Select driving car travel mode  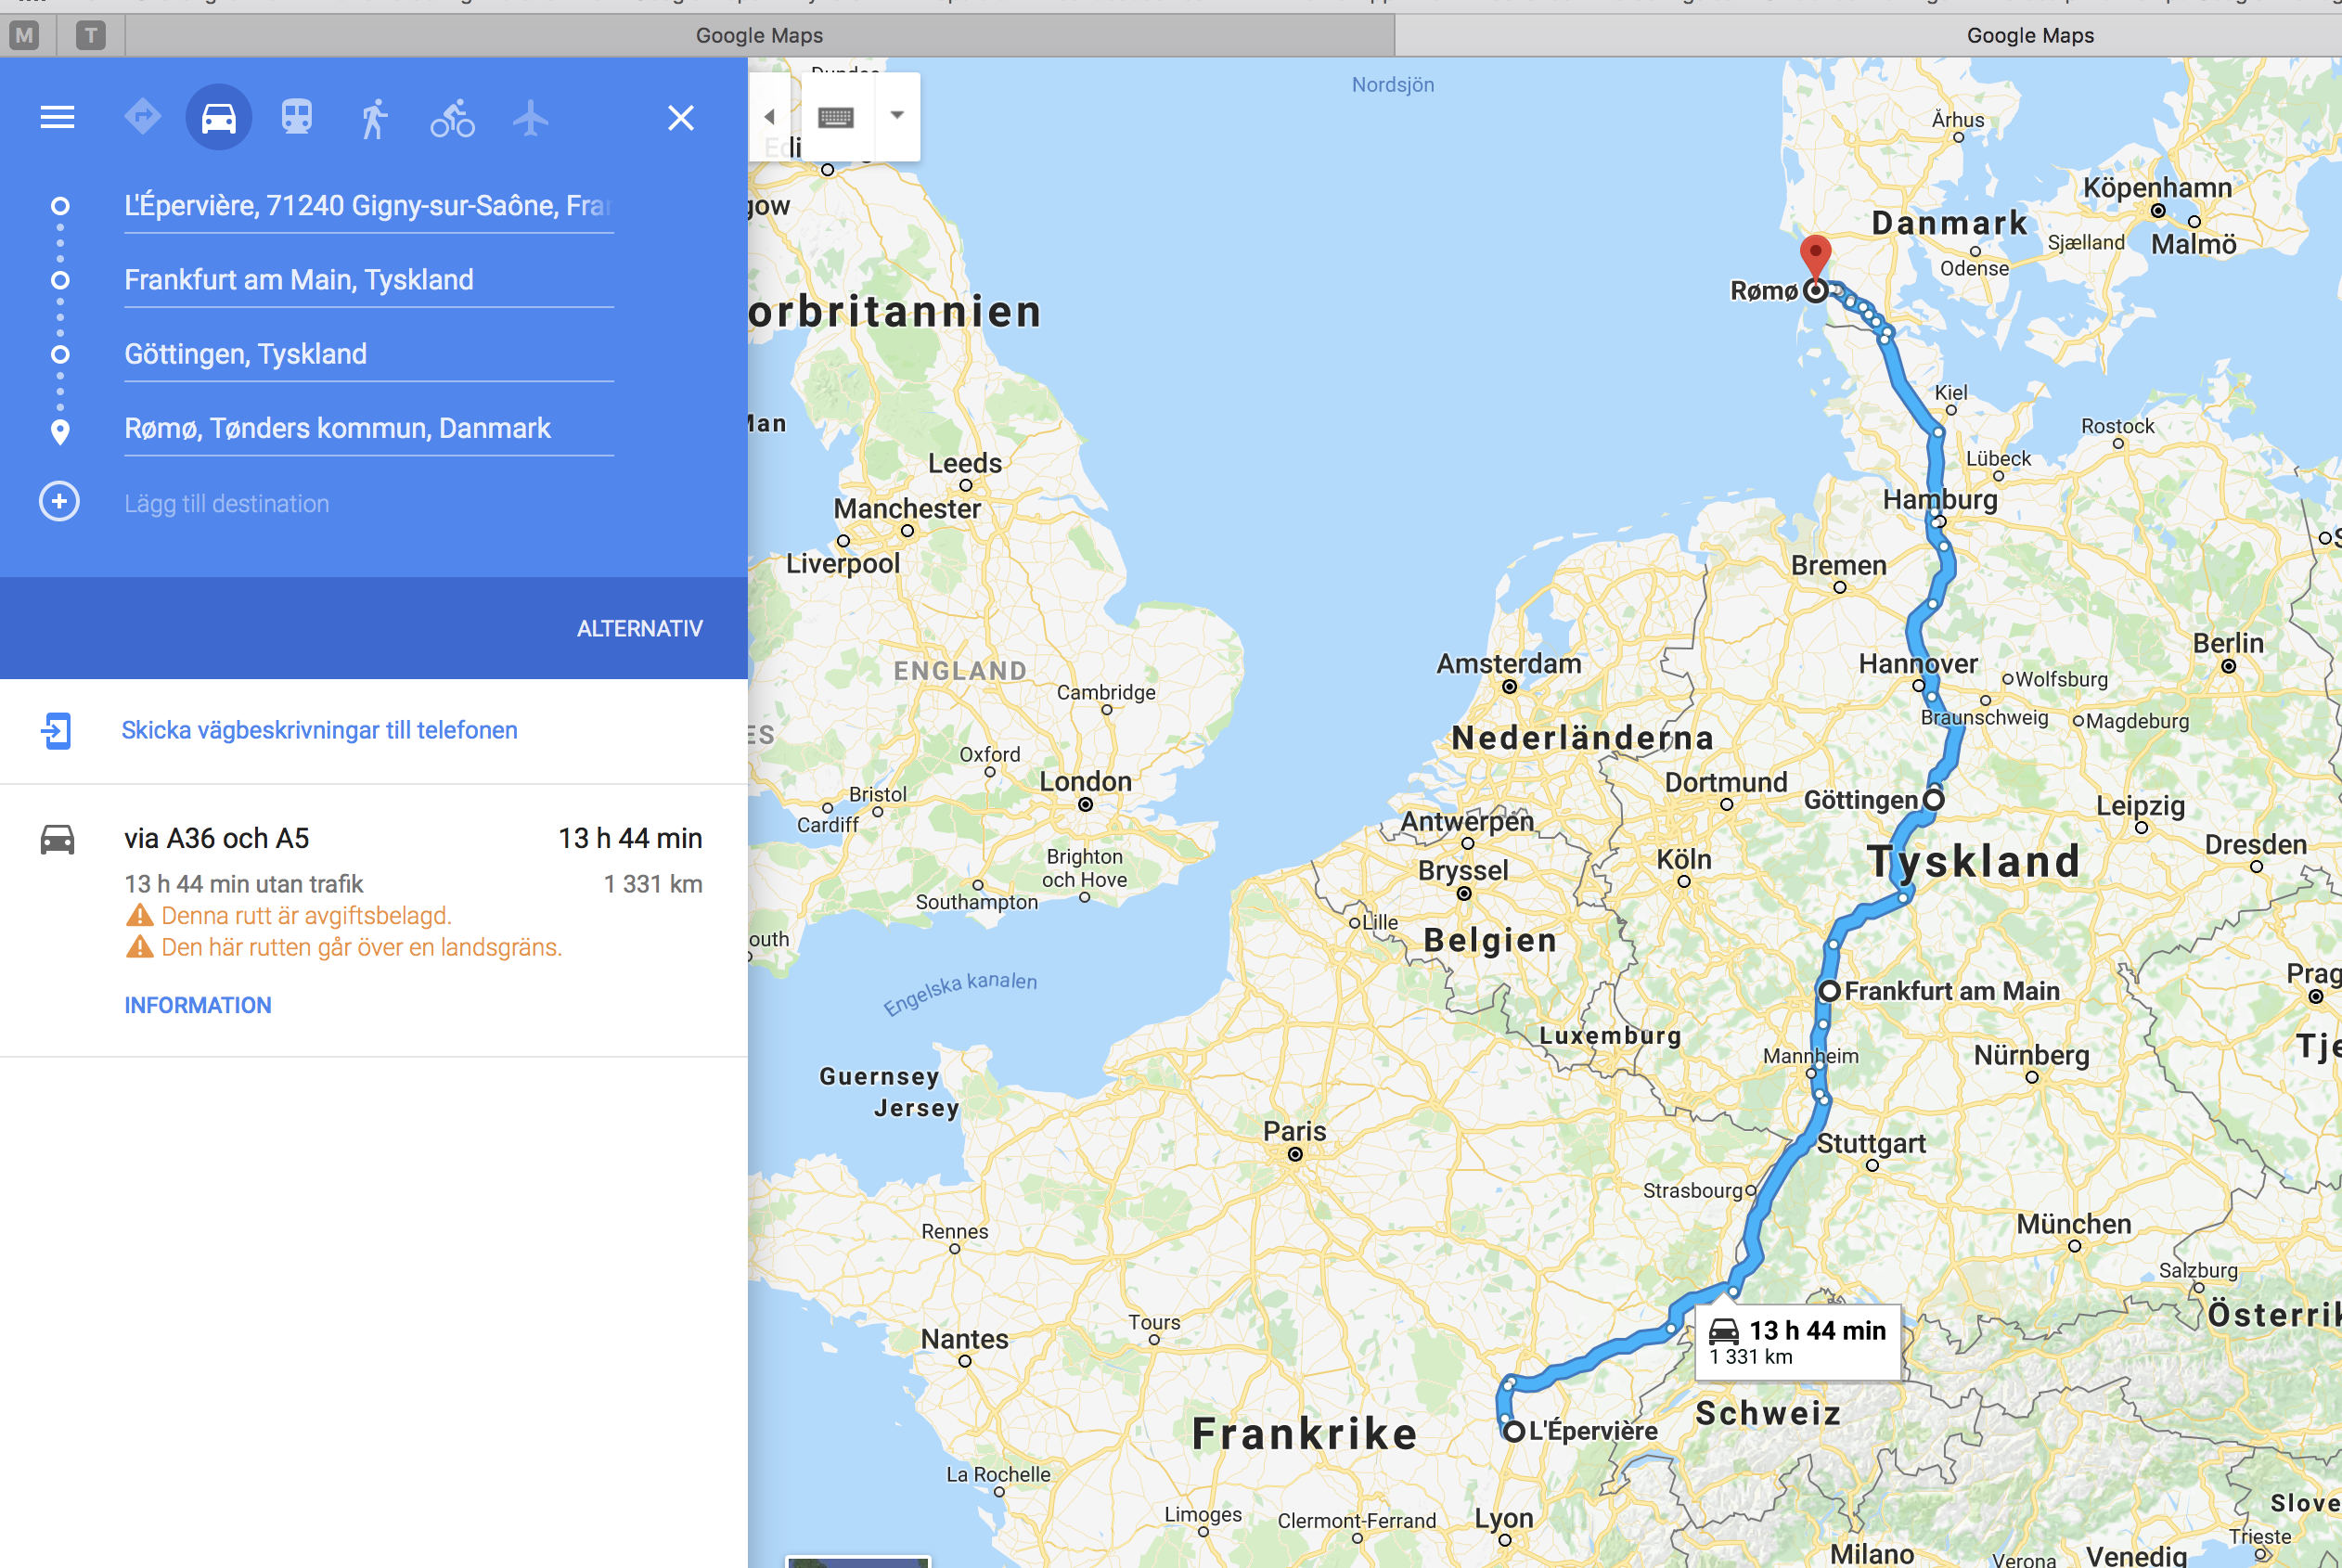[x=219, y=118]
